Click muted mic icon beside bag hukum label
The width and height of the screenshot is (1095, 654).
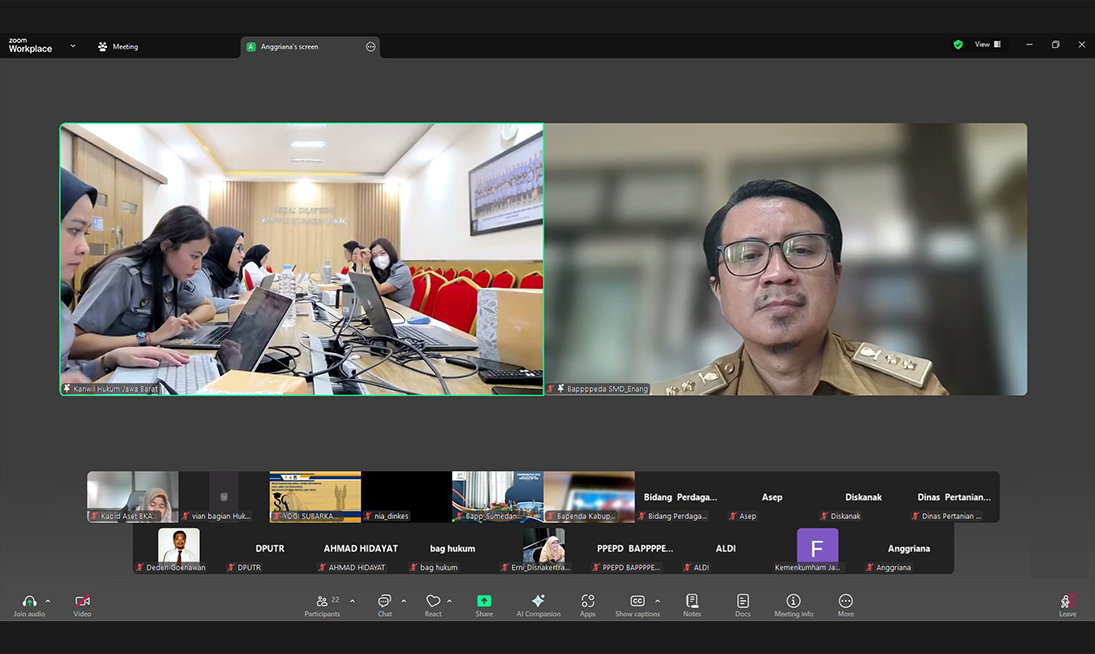(413, 567)
